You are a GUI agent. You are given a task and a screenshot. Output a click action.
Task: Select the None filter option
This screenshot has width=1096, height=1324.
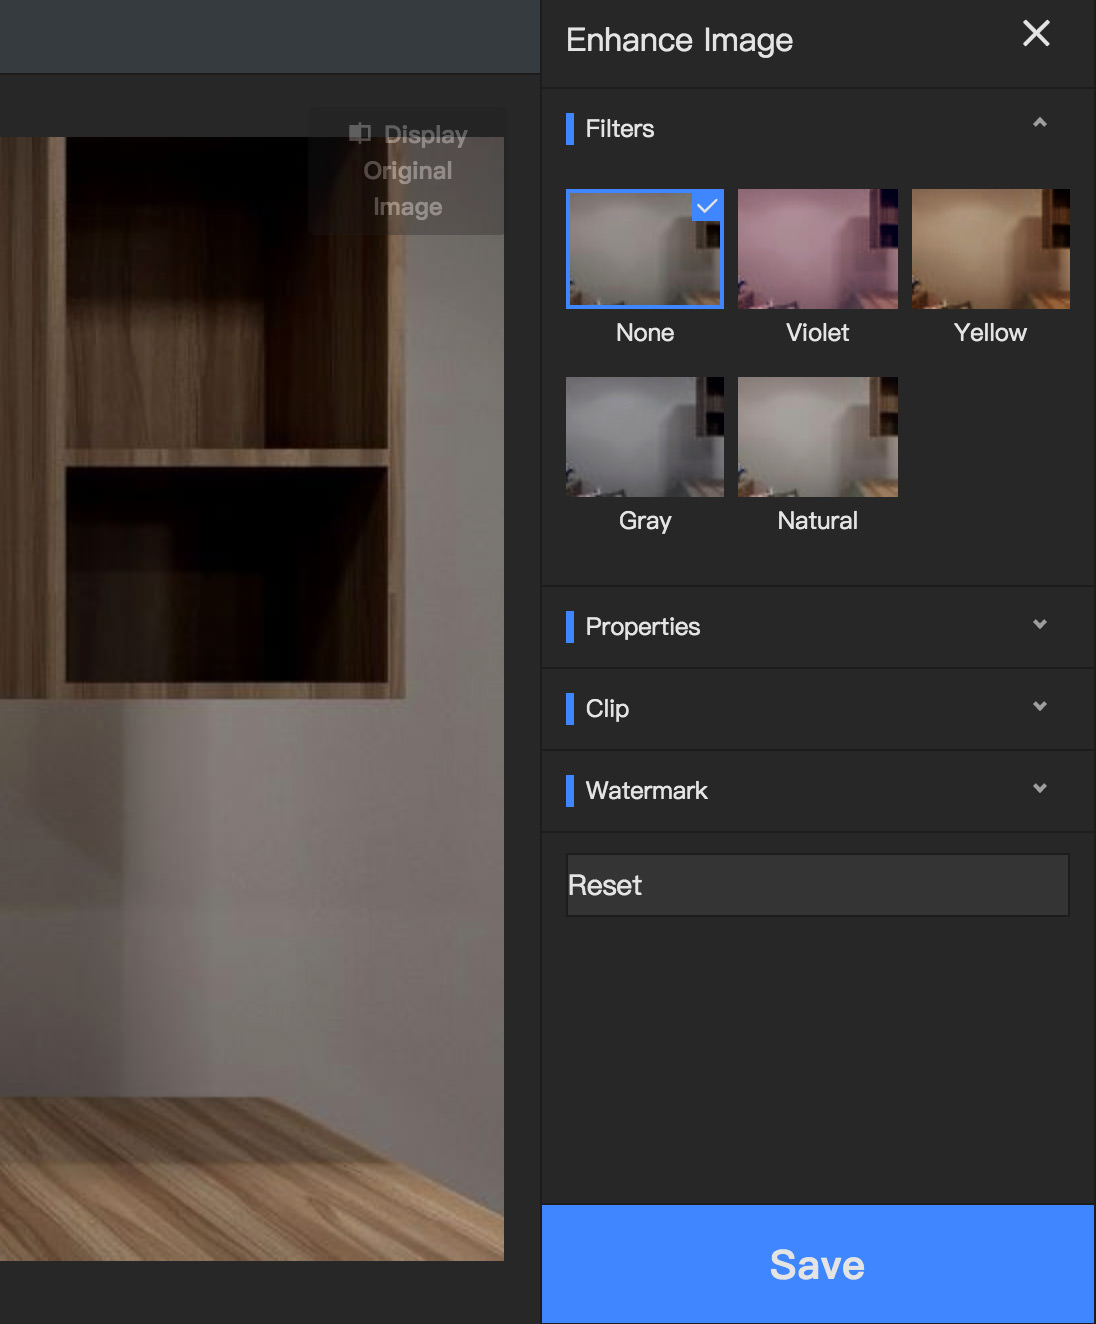click(x=644, y=248)
